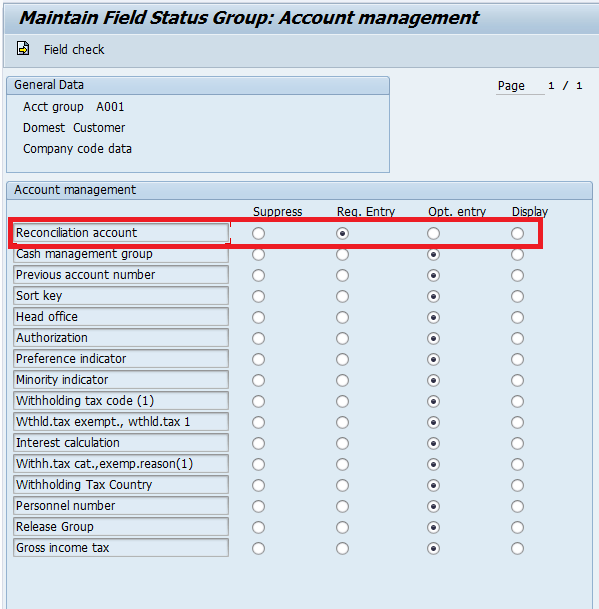Set Cash management group to Display
Viewport: 599px width, 609px height.
pos(517,254)
